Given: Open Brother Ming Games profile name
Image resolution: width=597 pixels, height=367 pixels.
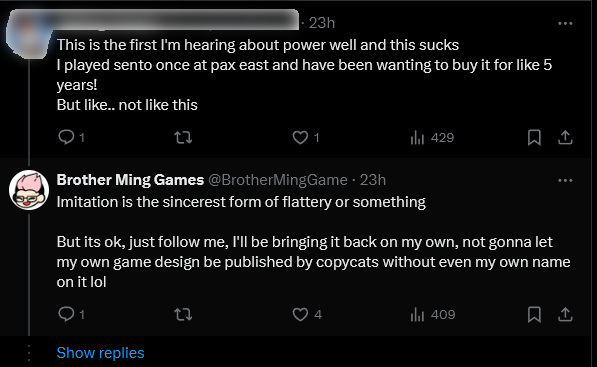Looking at the screenshot, I should pos(130,180).
